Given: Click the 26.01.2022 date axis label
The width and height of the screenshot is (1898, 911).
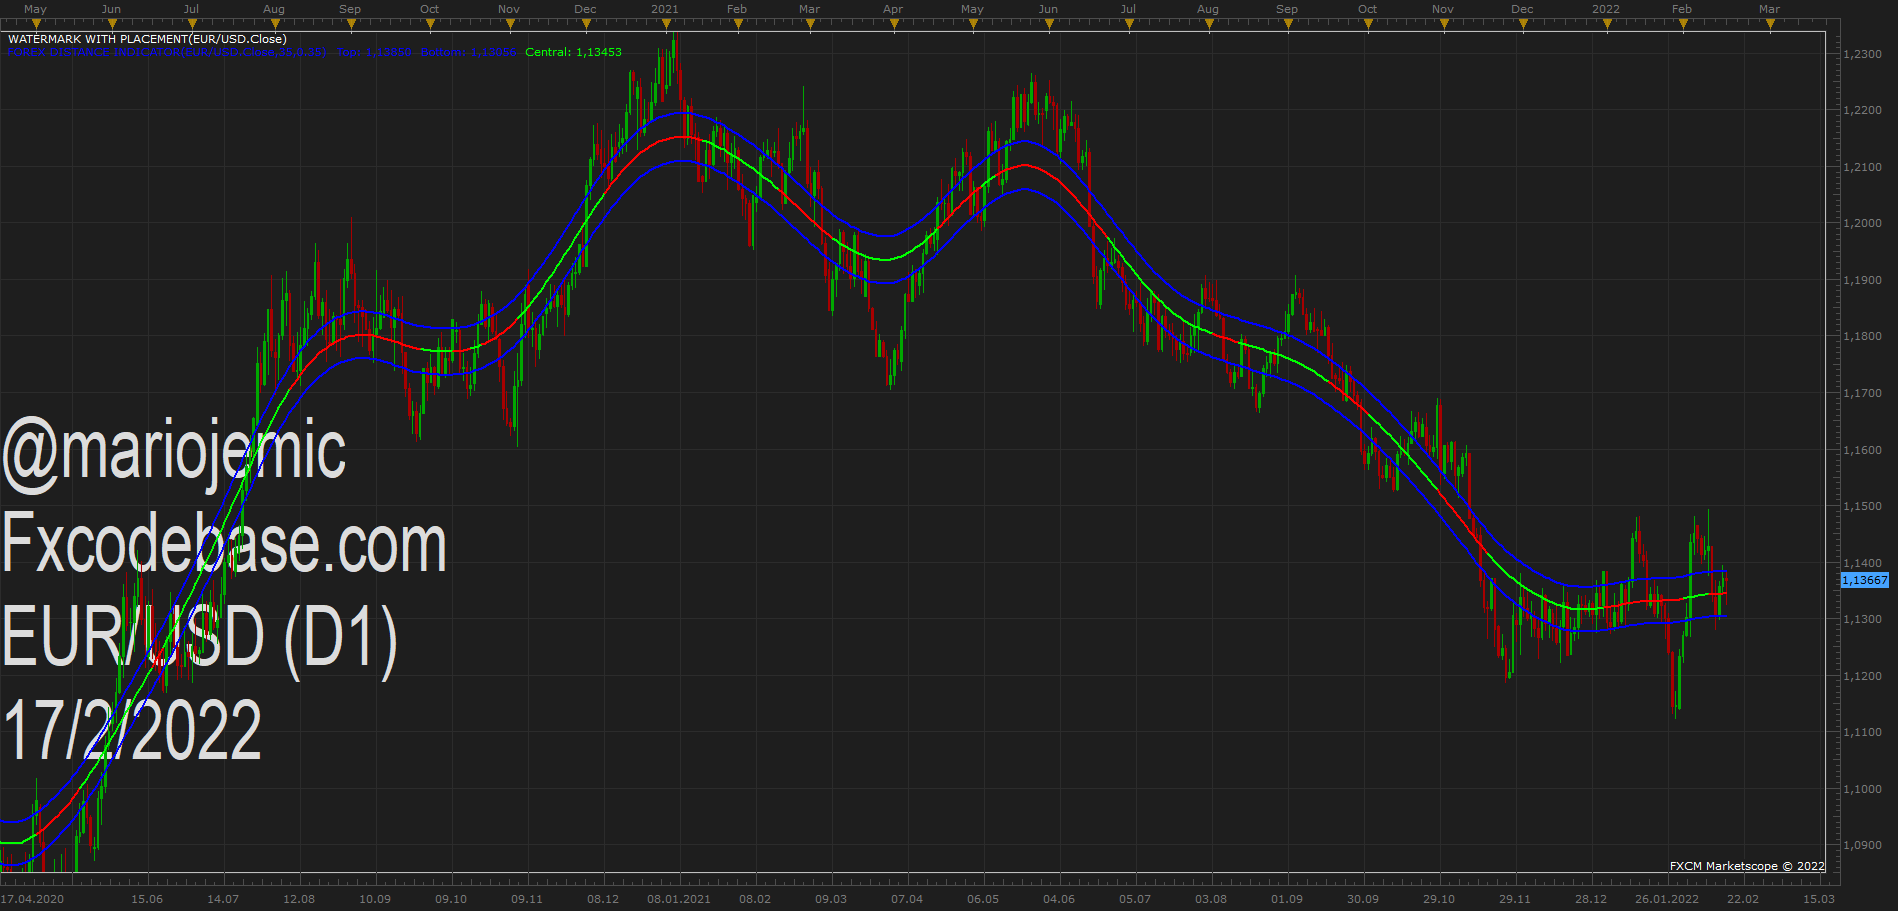Looking at the screenshot, I should [x=1667, y=899].
